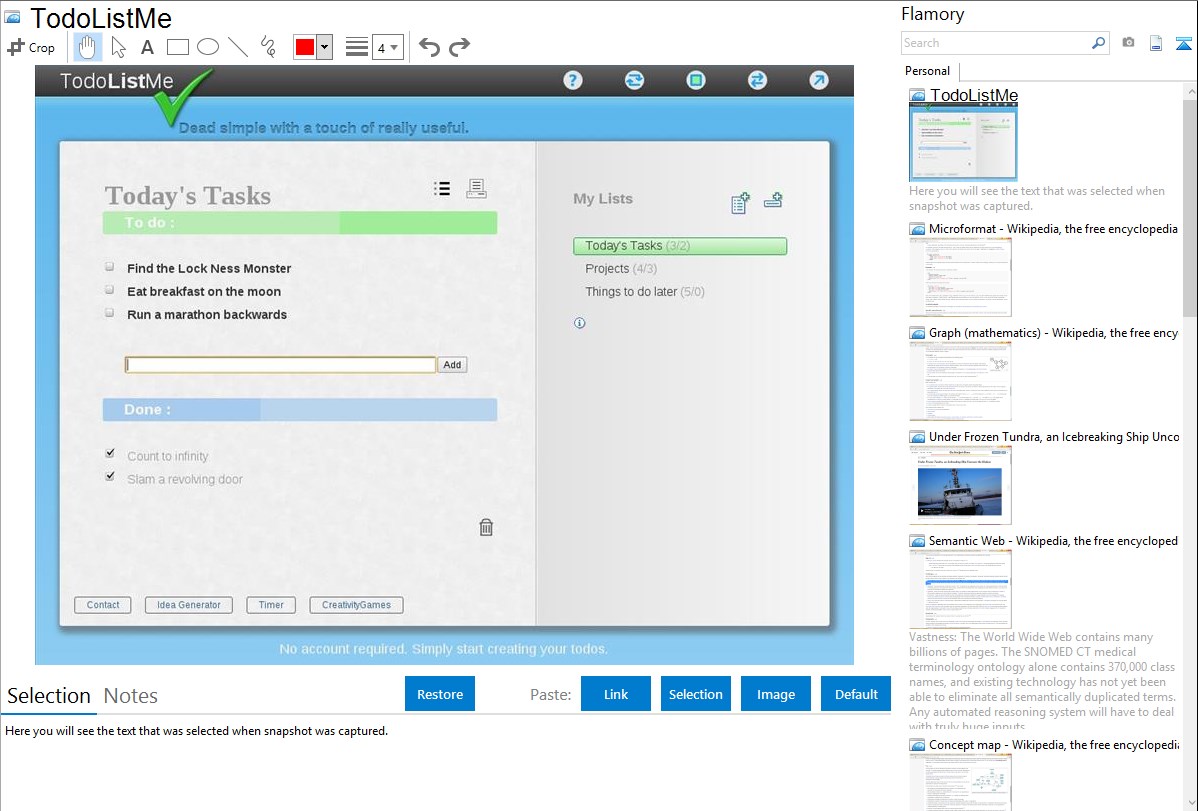Undo the last annotation
This screenshot has width=1198, height=811.
[429, 47]
